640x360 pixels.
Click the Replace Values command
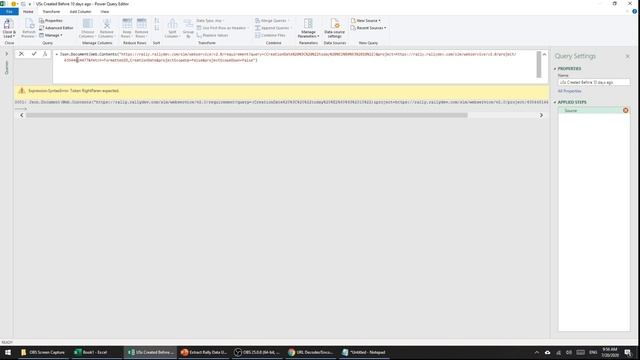[212, 35]
